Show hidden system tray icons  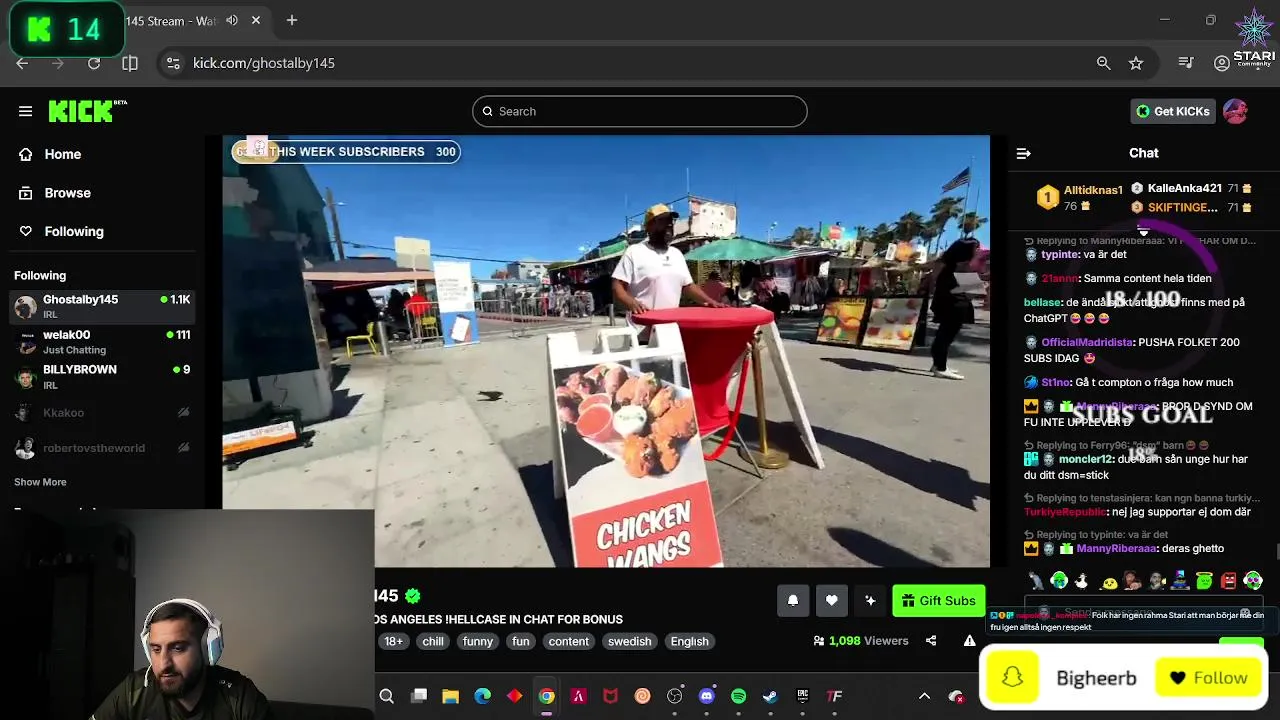(924, 696)
